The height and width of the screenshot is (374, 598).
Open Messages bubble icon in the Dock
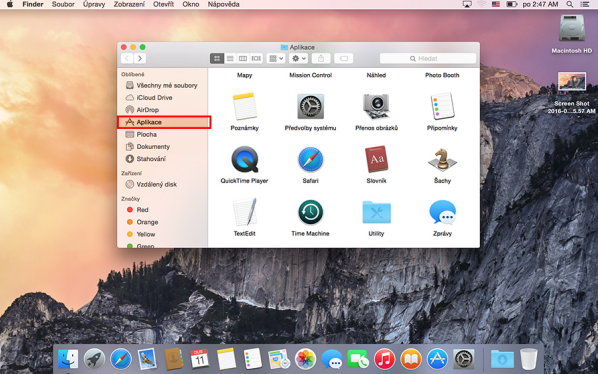(332, 359)
